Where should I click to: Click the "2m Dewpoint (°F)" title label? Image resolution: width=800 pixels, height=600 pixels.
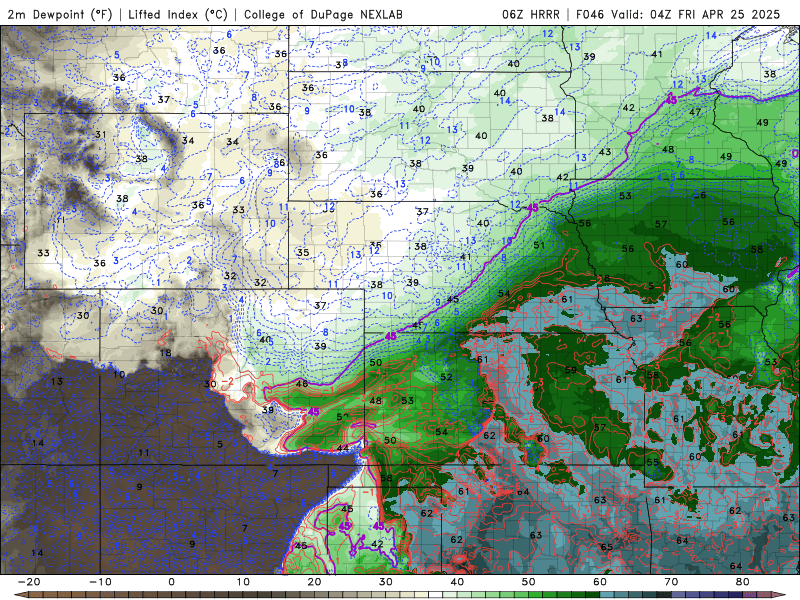[60, 14]
